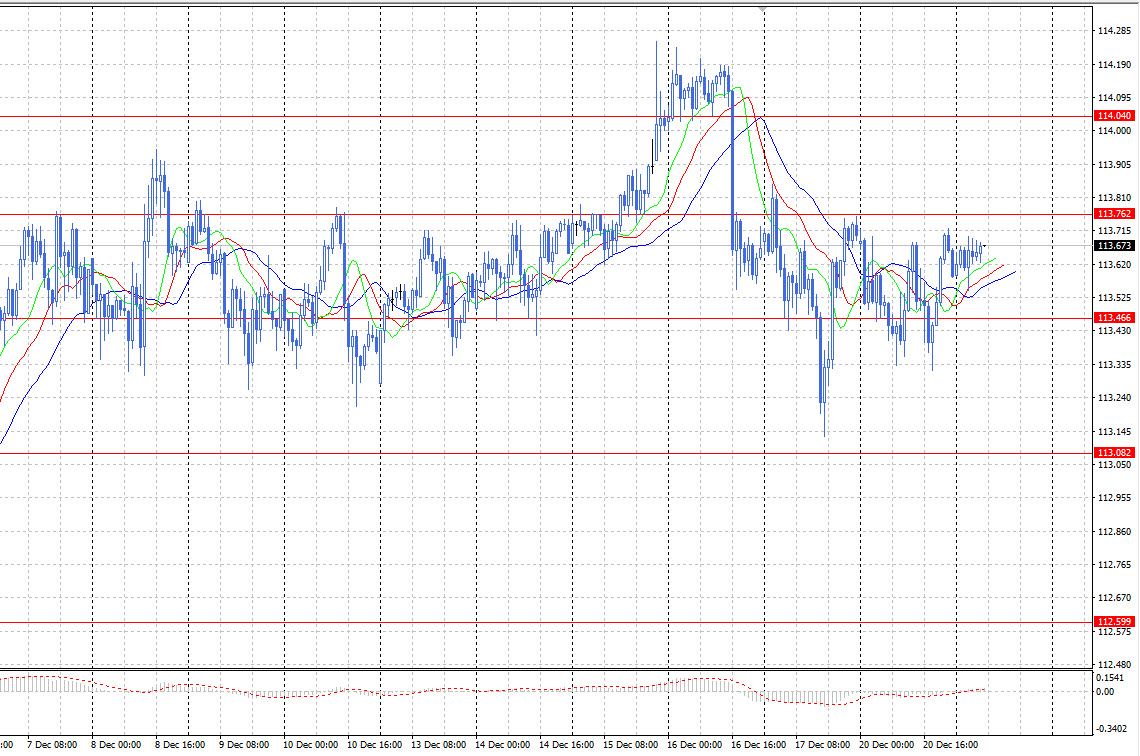Click the 113.810 value on price axis
Screen dimensions: 1140x756
click(x=1115, y=198)
